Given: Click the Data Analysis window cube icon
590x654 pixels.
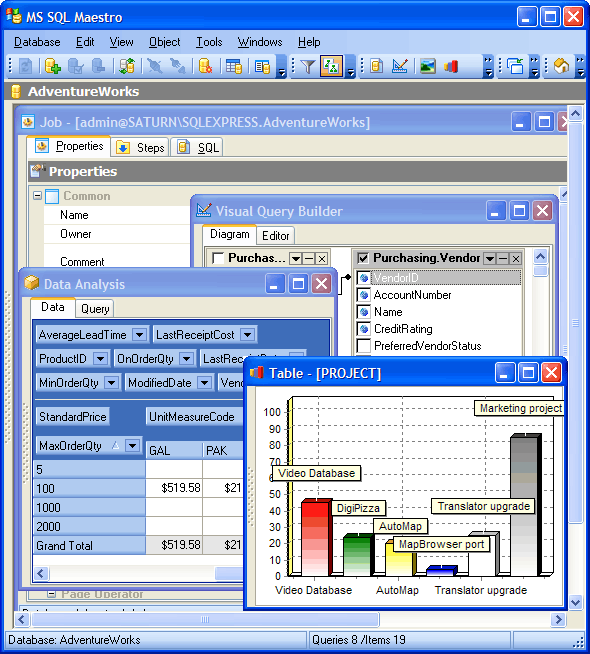Looking at the screenshot, I should pos(32,284).
